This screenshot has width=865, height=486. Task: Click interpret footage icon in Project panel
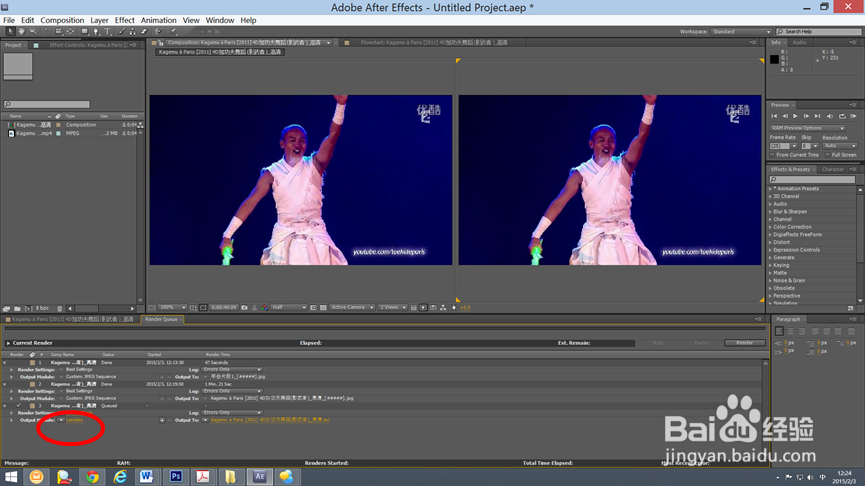click(x=6, y=308)
